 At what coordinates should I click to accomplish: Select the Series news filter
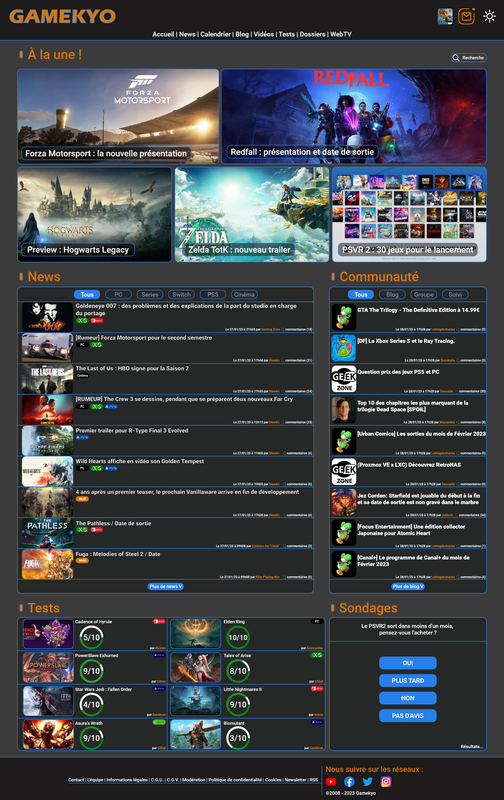(x=150, y=294)
